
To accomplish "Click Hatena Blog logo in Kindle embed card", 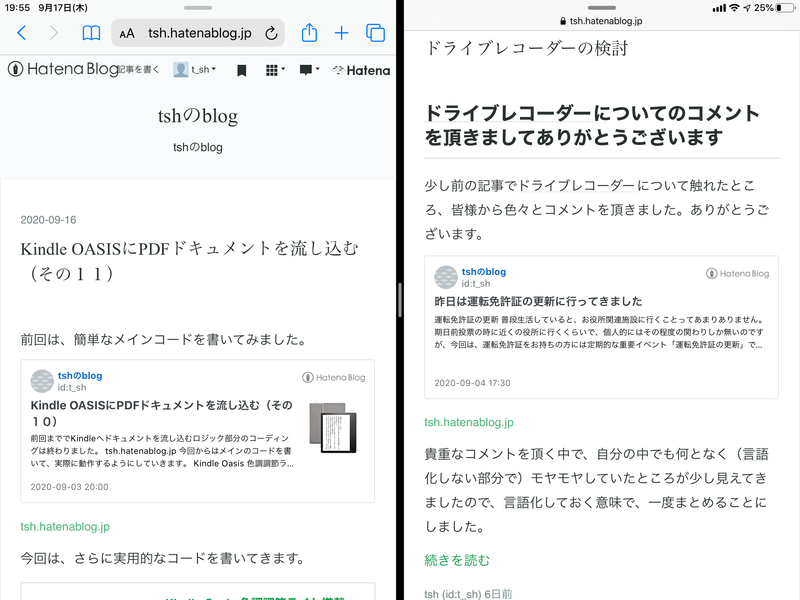I will coord(334,378).
